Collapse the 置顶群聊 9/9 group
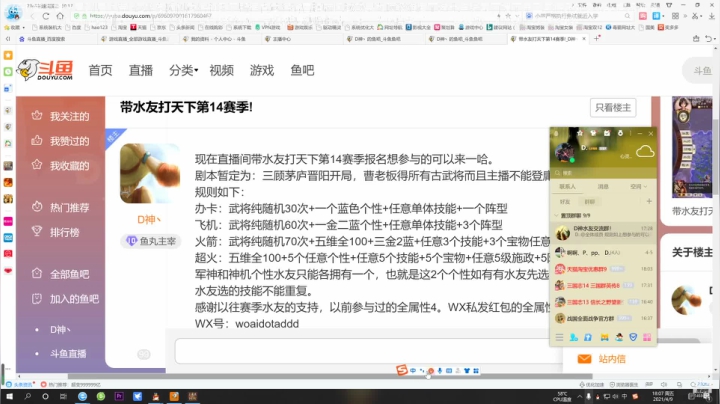Image resolution: width=720 pixels, height=404 pixels. (x=573, y=215)
